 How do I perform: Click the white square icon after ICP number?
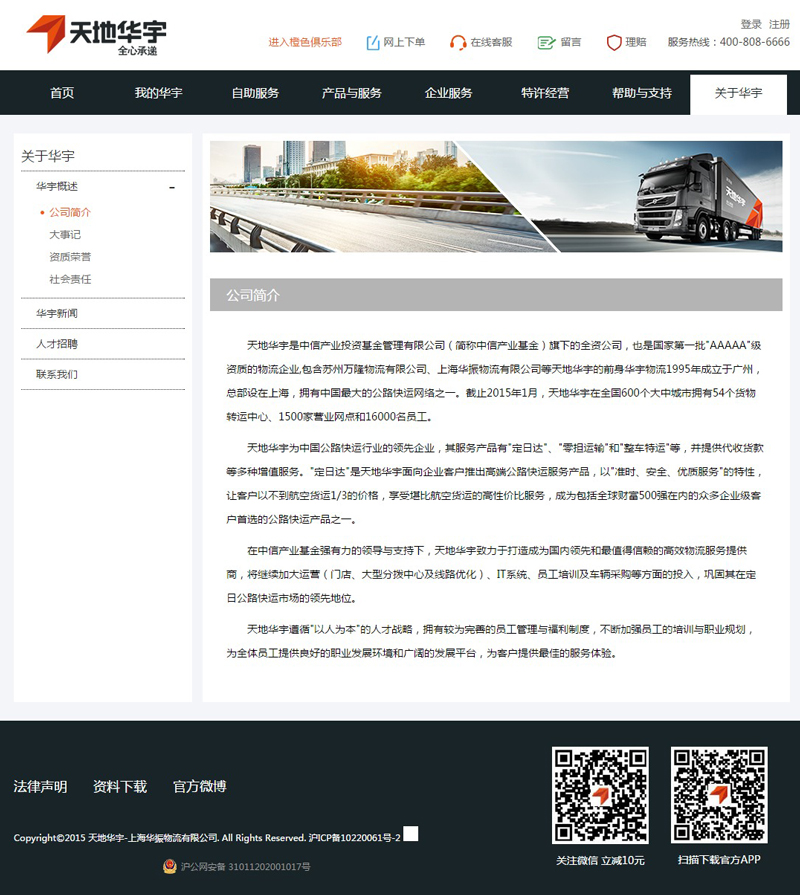click(411, 834)
